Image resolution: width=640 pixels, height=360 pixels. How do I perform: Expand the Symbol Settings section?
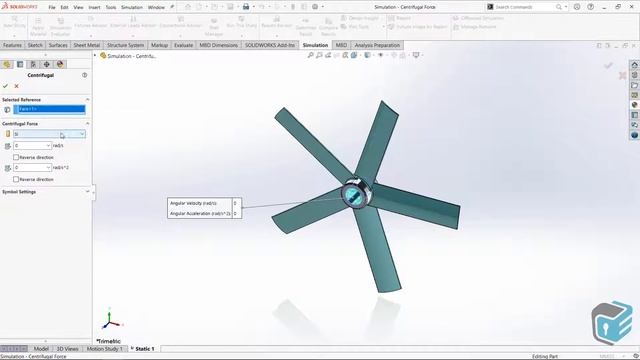[x=87, y=192]
